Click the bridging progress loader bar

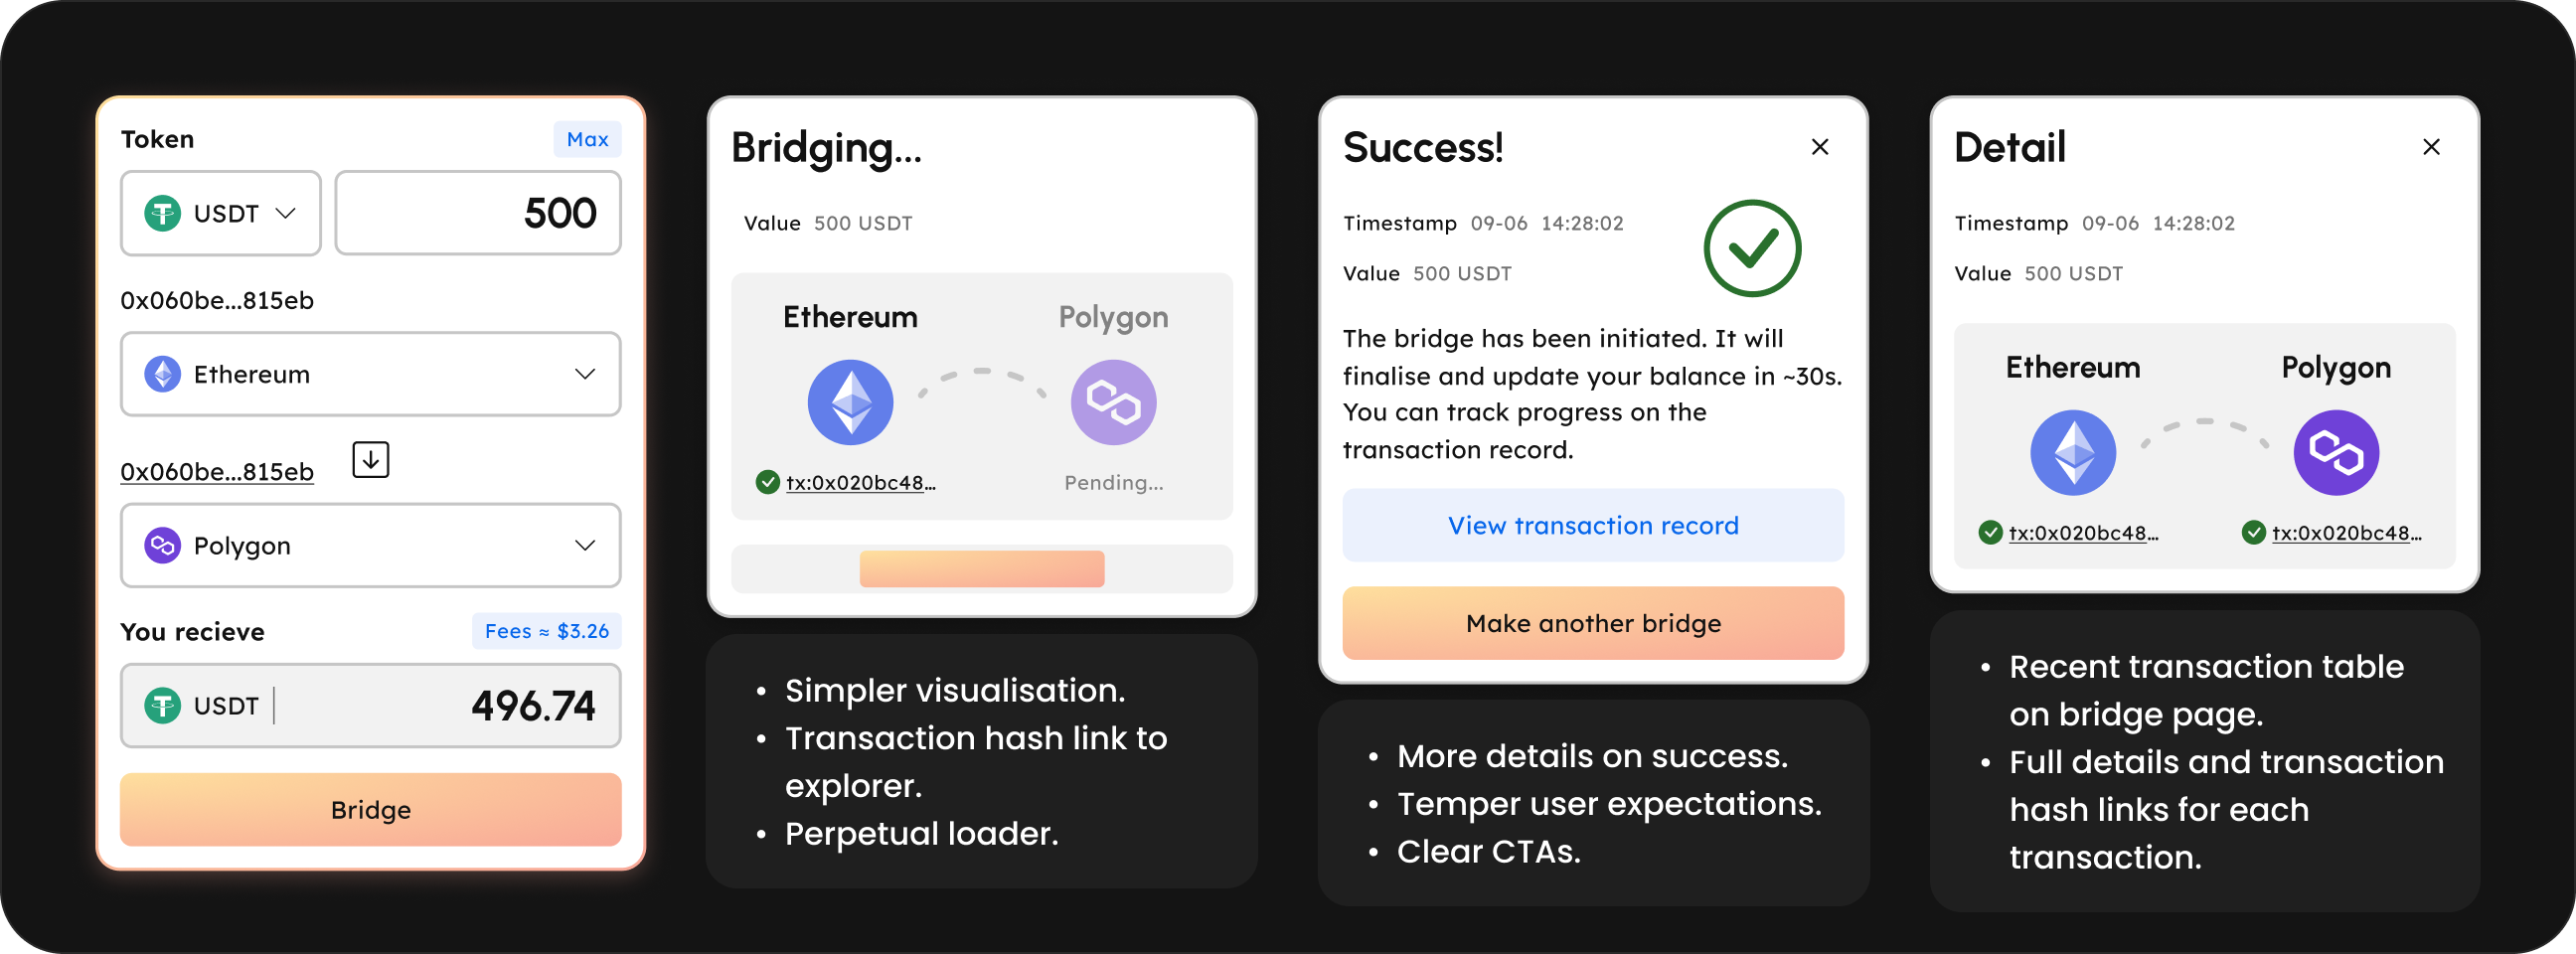click(981, 569)
